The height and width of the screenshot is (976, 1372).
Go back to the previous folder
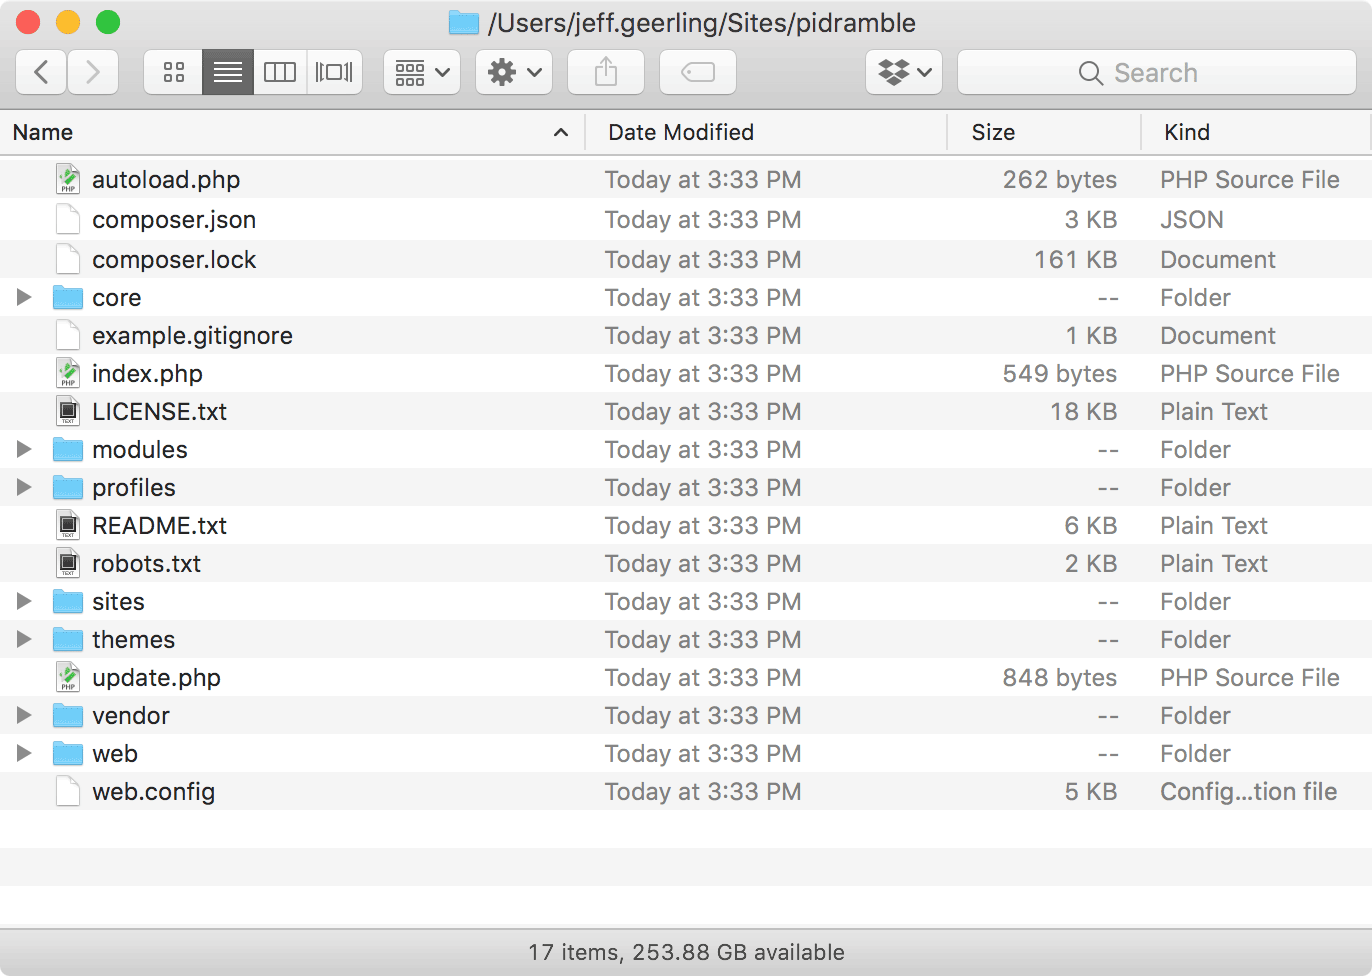click(x=42, y=72)
